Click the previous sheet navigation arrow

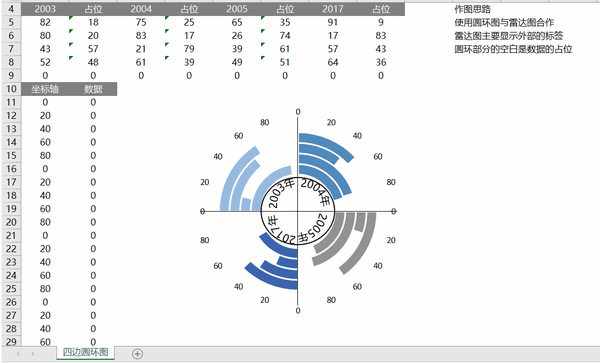click(x=18, y=353)
